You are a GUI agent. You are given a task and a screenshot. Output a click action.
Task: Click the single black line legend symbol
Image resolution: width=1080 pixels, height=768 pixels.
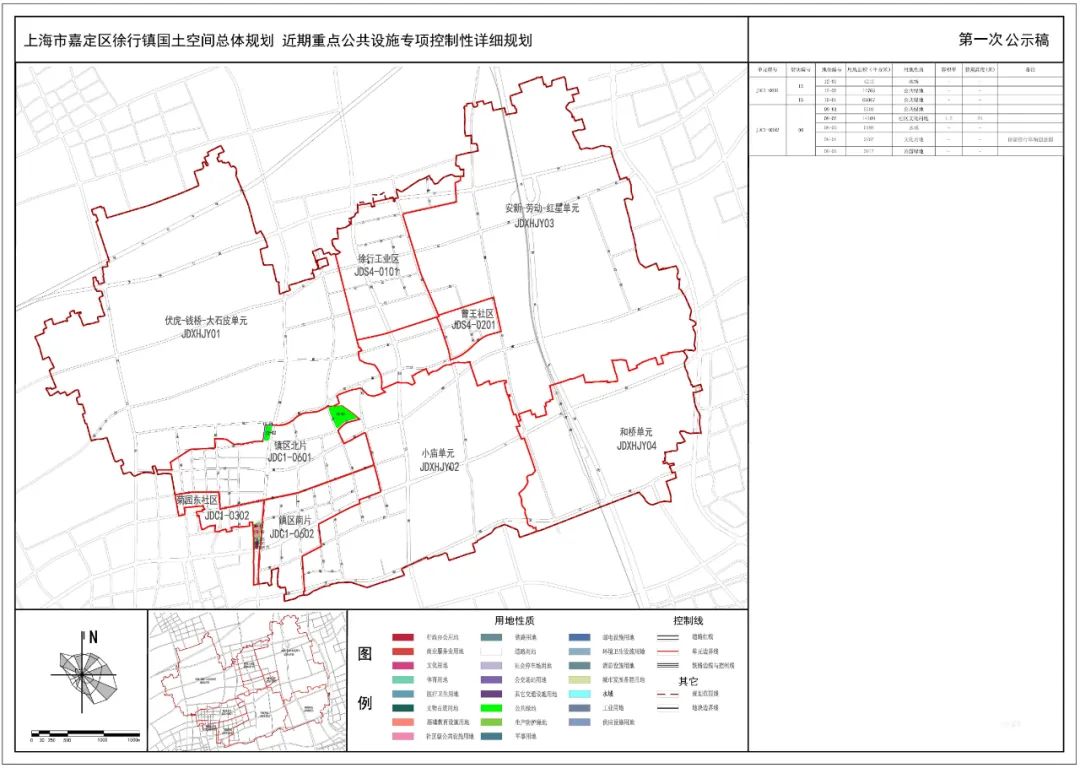[667, 708]
